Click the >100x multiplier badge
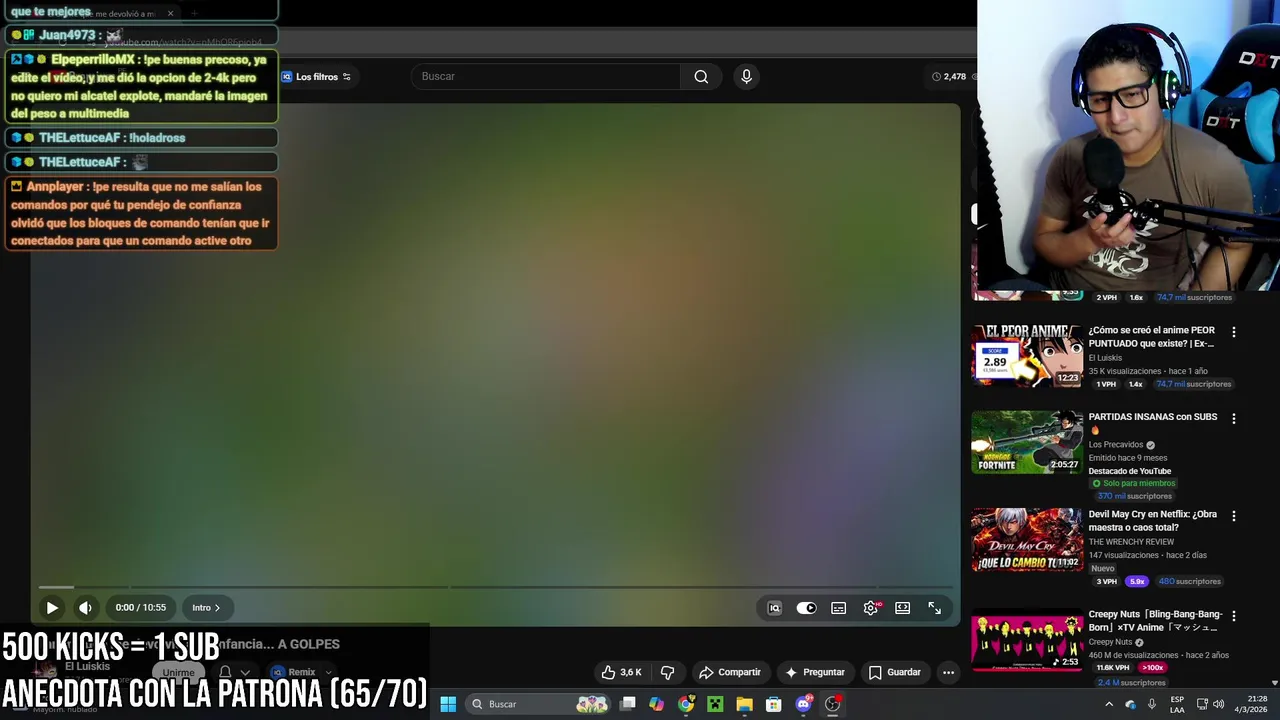 [x=1153, y=668]
